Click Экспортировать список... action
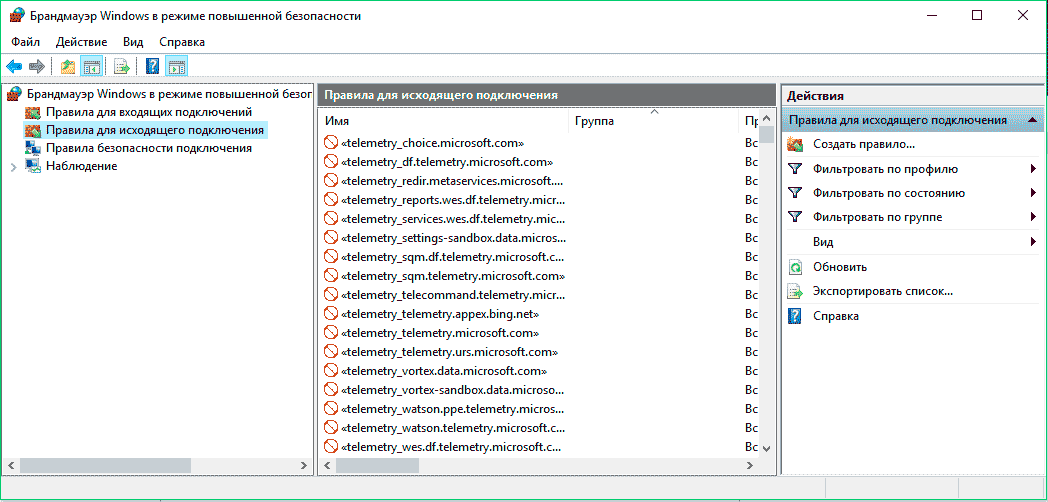 click(882, 291)
